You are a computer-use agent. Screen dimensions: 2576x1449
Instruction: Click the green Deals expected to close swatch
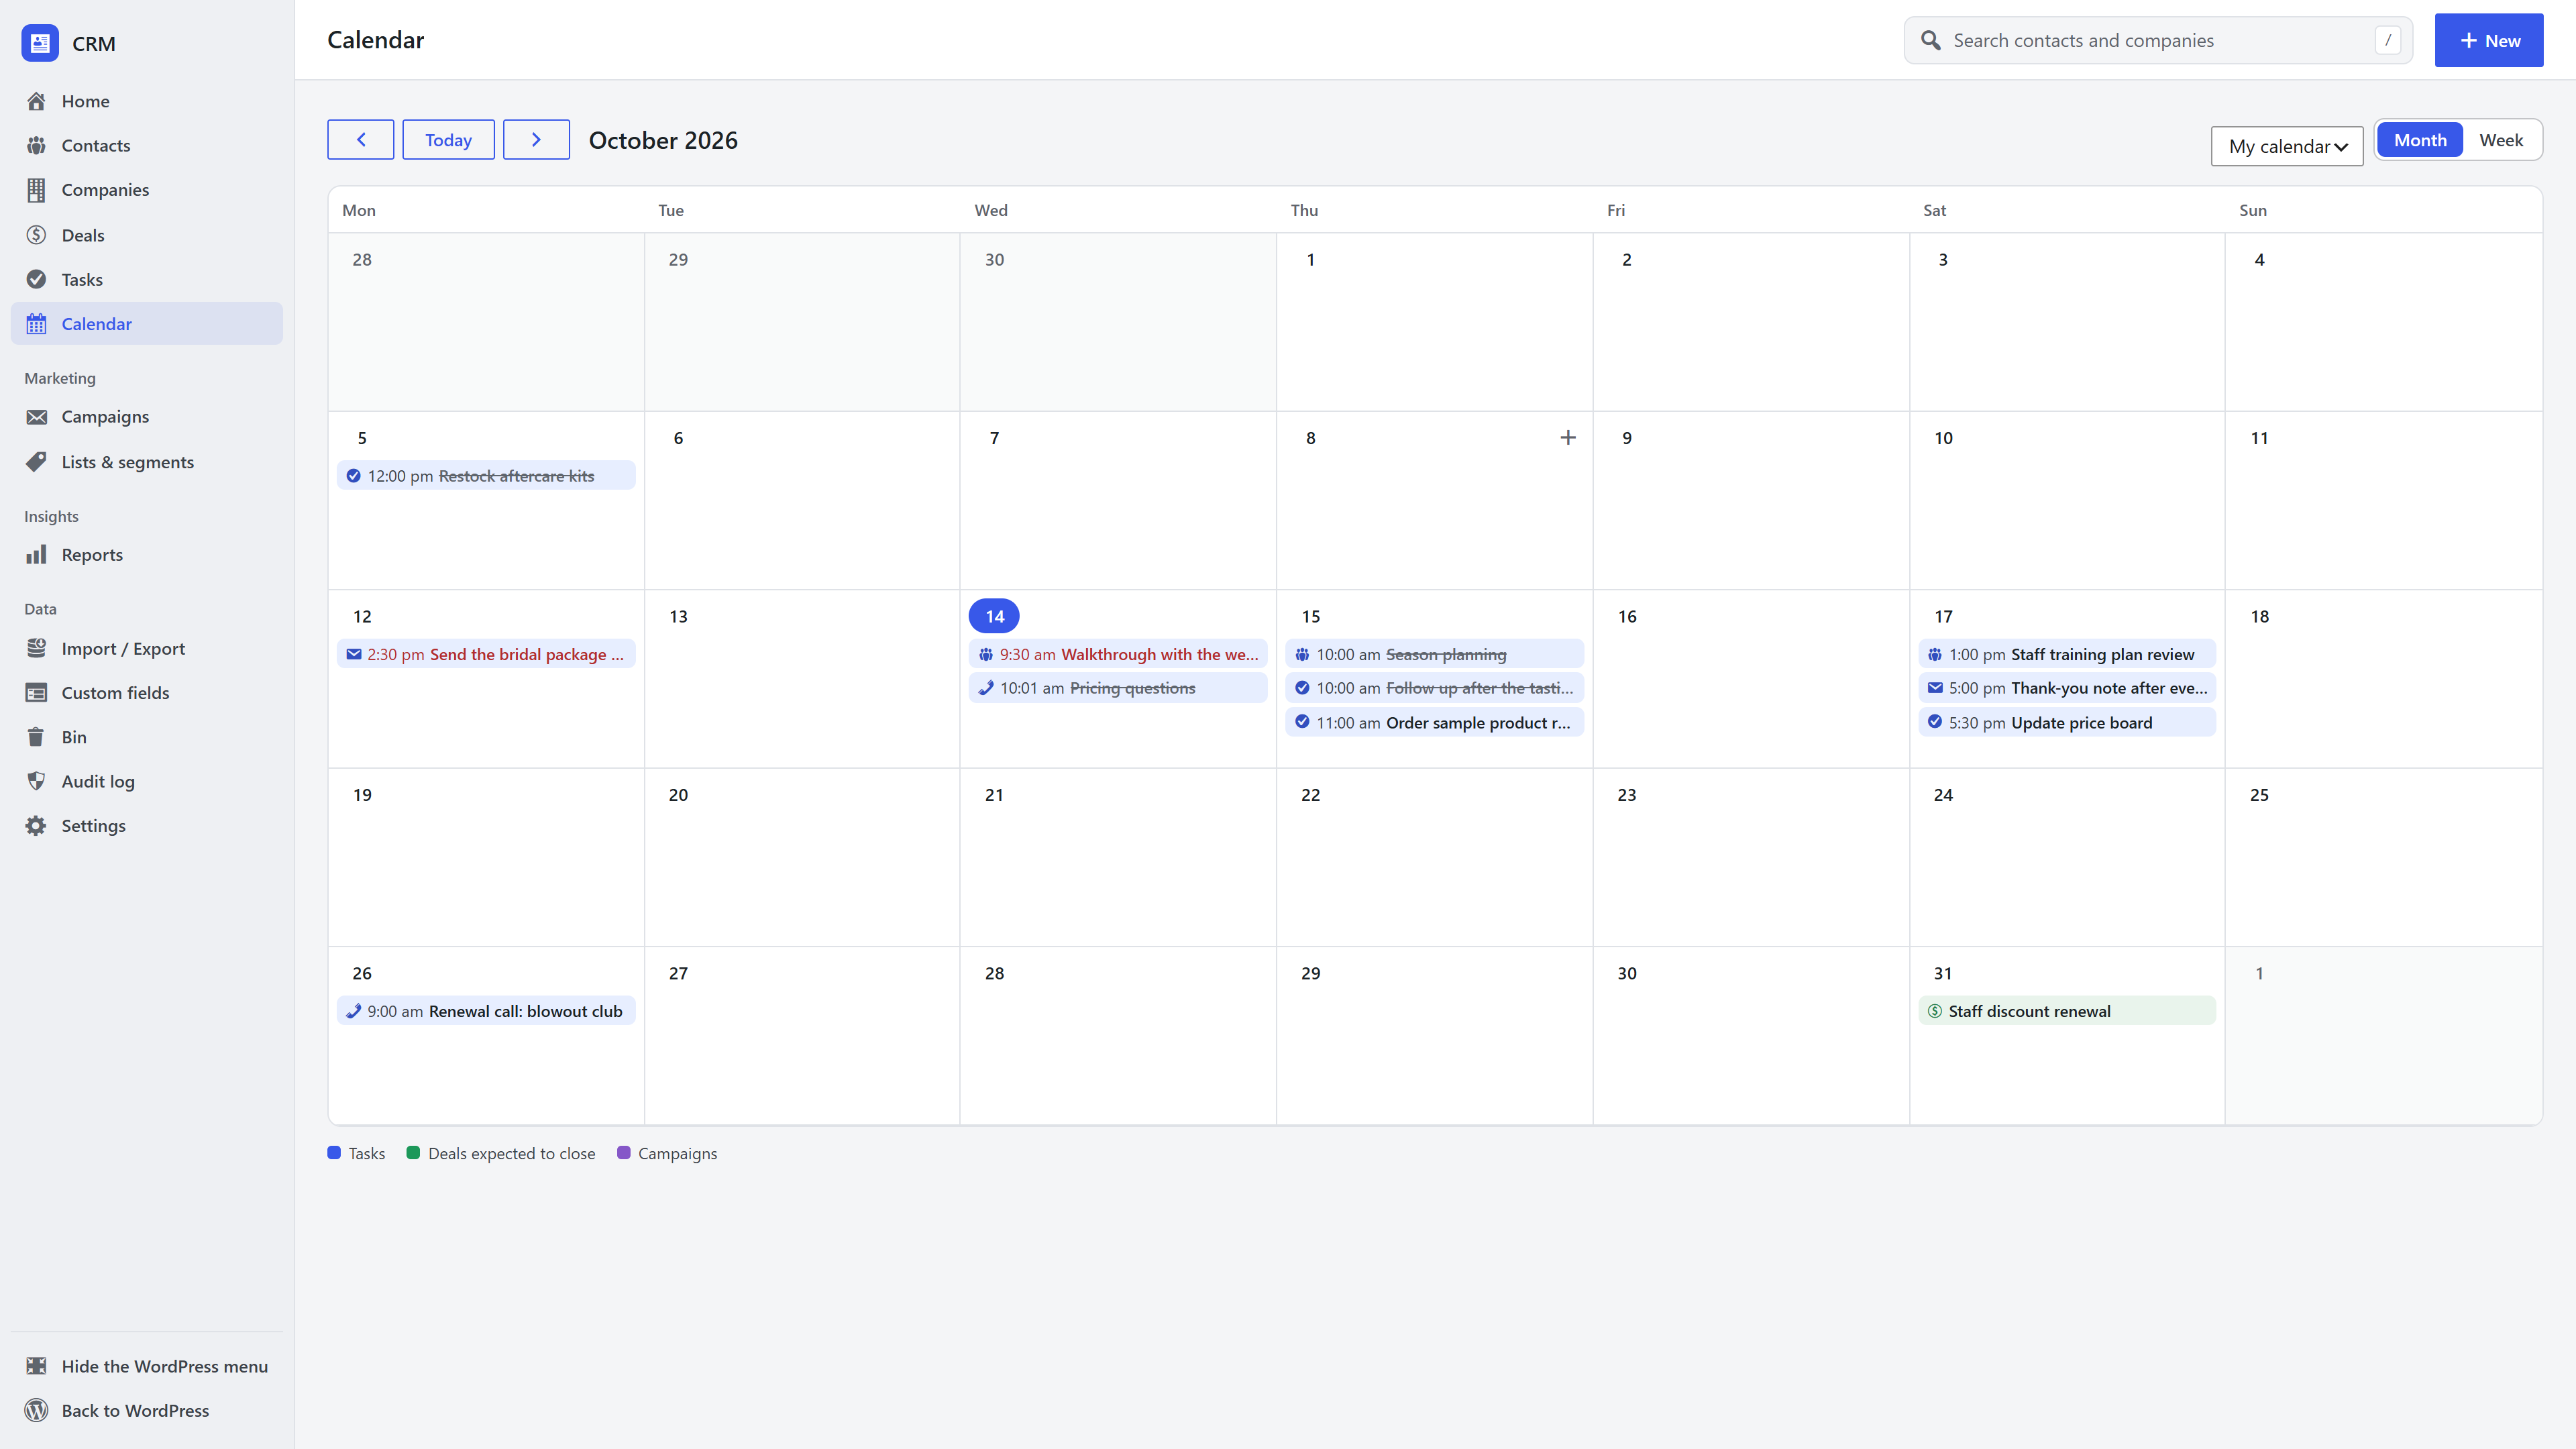pyautogui.click(x=413, y=1153)
